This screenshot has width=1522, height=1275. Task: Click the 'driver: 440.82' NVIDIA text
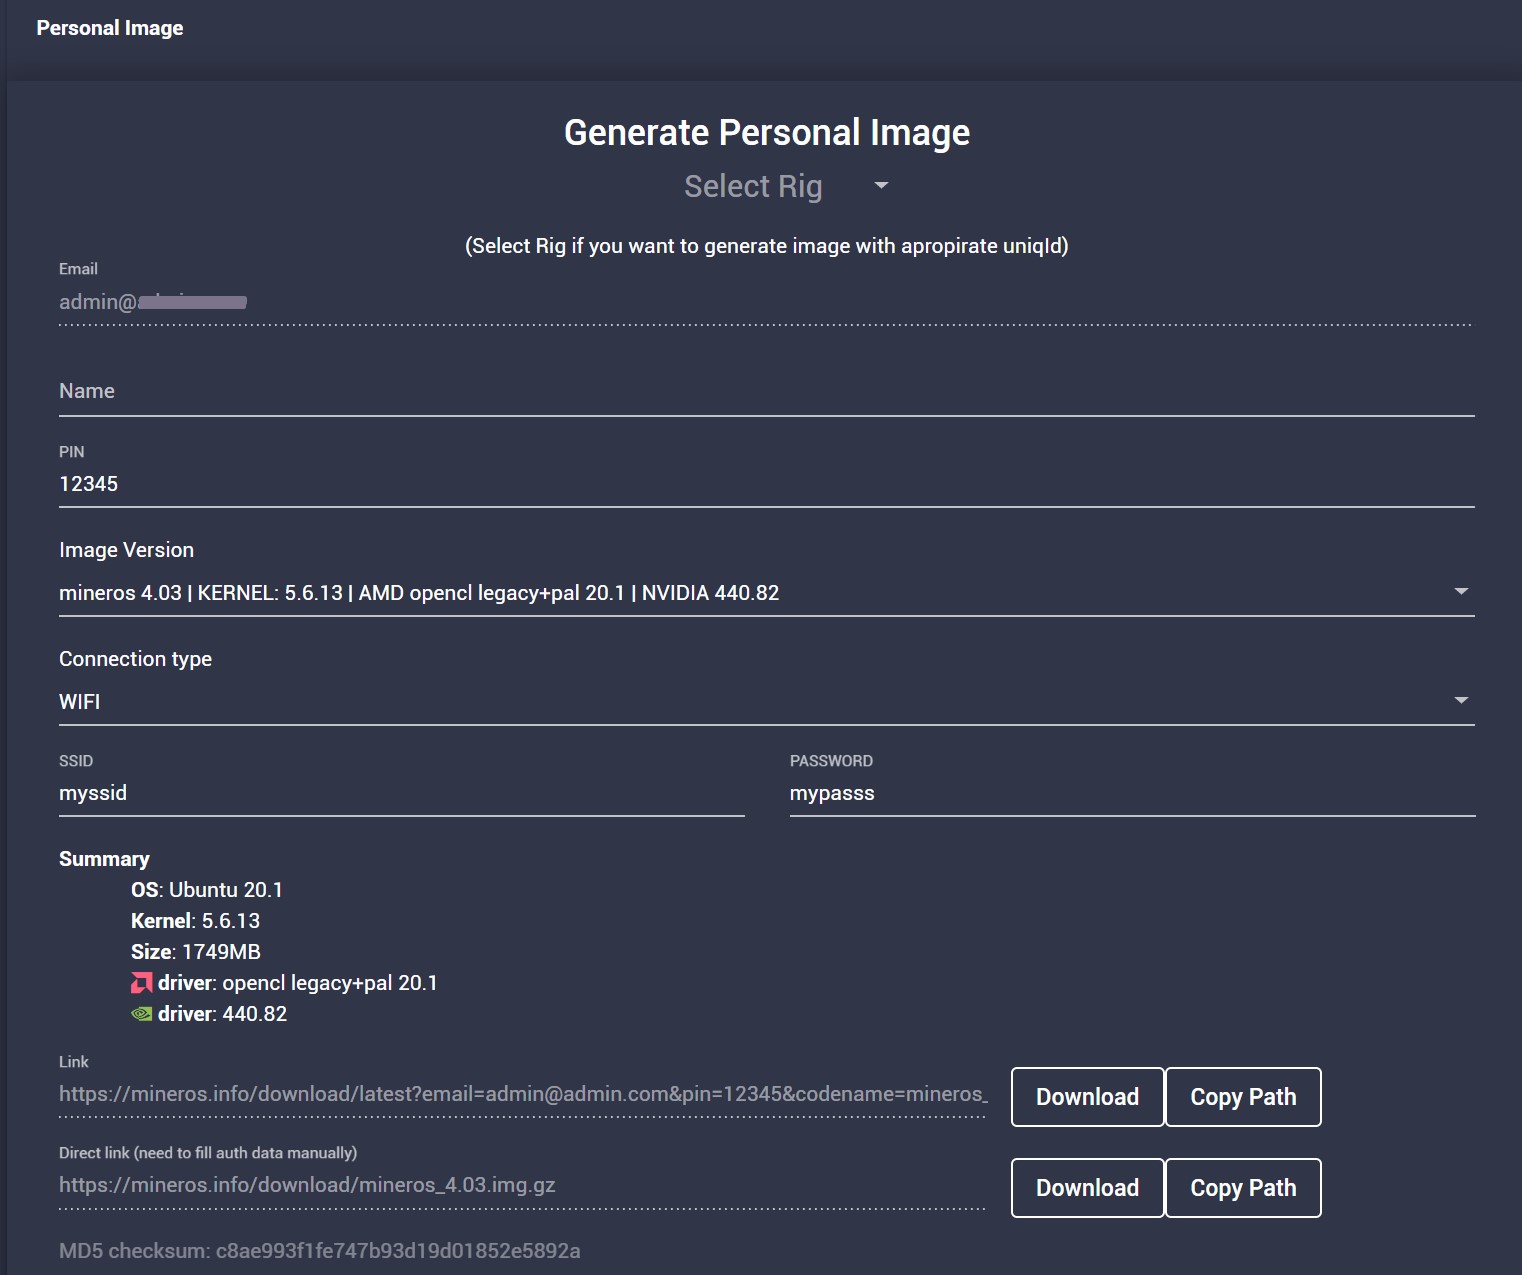pyautogui.click(x=222, y=1014)
